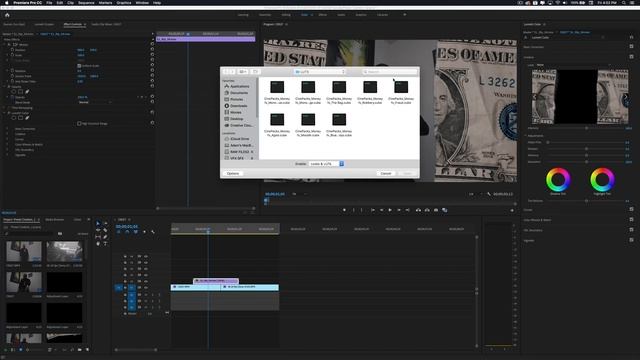Image resolution: width=640 pixels, height=360 pixels.
Task: Select the purple adjustment layer clip on timeline
Action: coord(216,281)
